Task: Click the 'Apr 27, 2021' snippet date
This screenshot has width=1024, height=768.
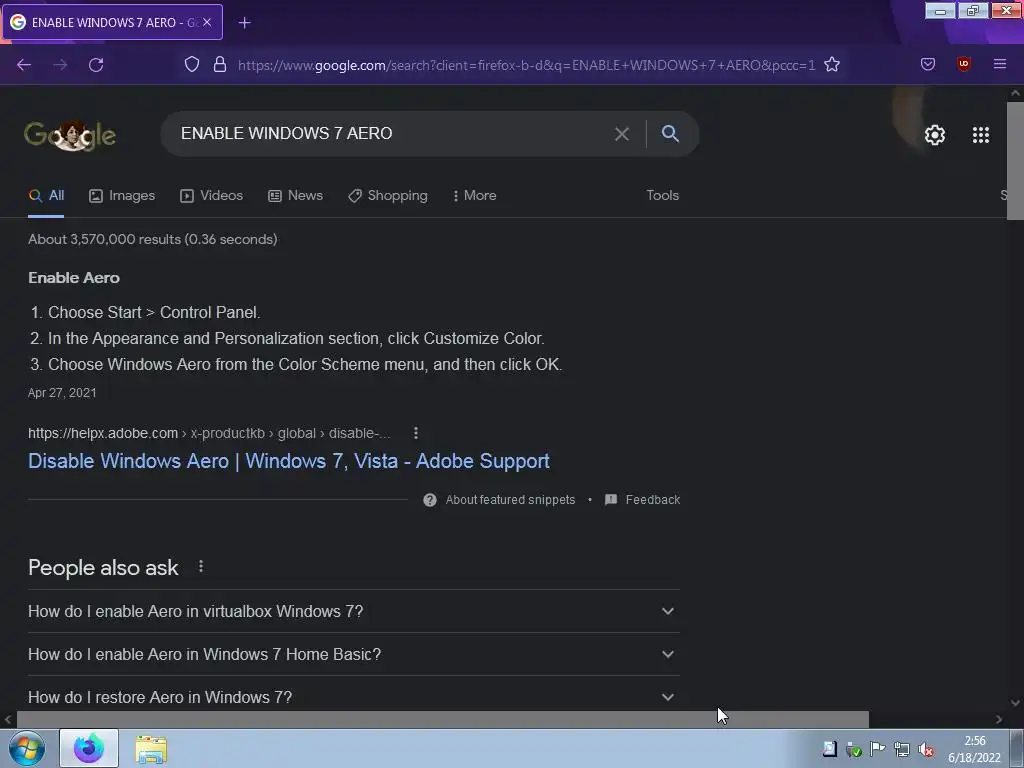Action: [x=62, y=392]
